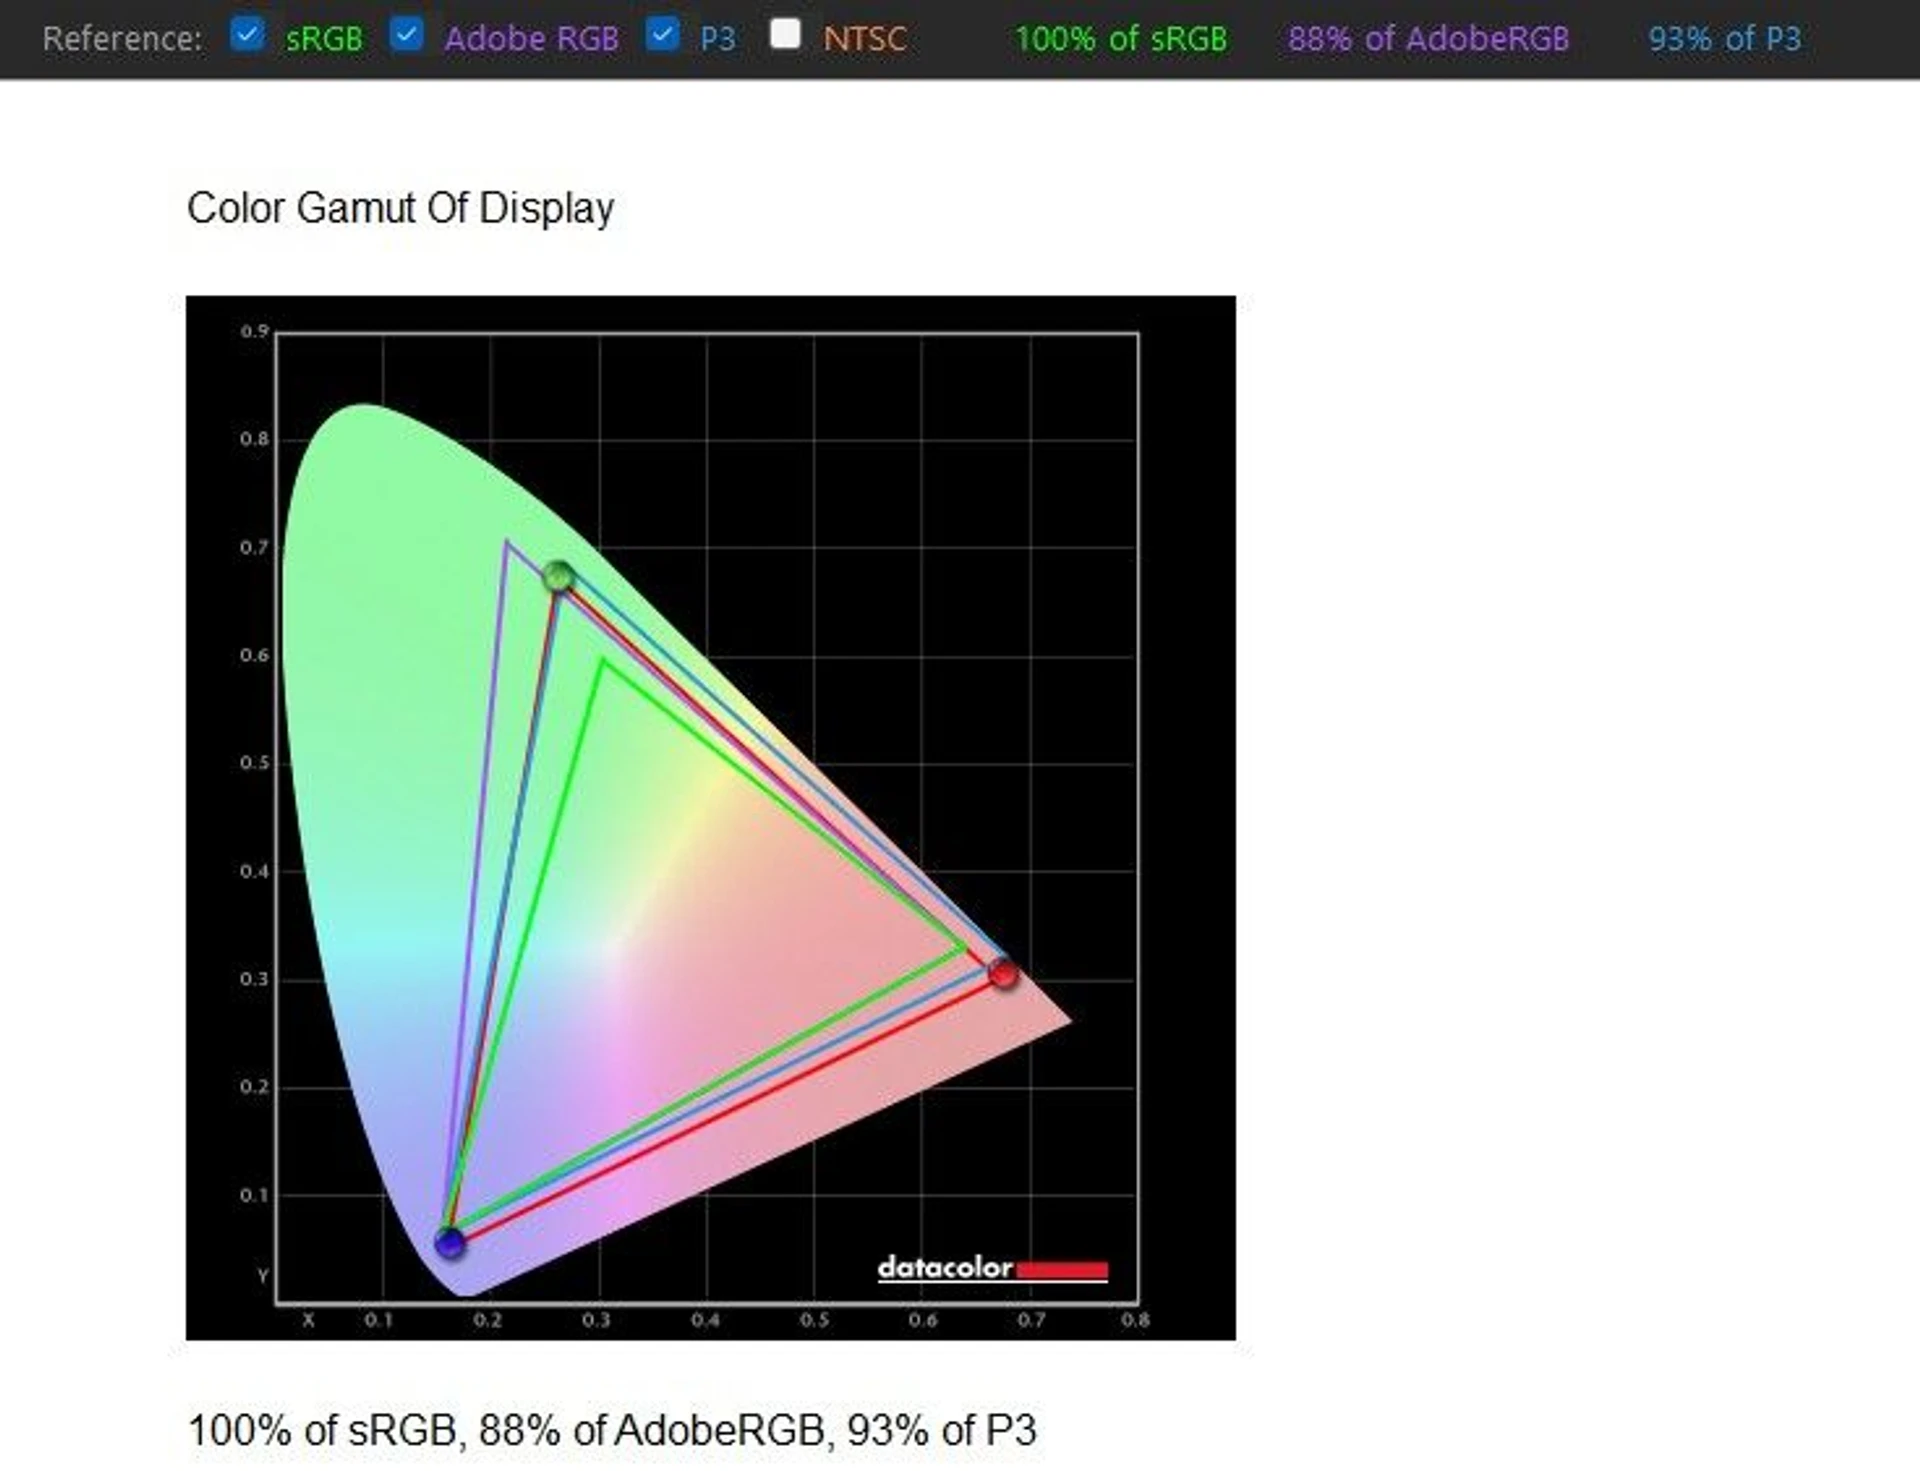Click the green primary marker on chart

click(x=558, y=576)
